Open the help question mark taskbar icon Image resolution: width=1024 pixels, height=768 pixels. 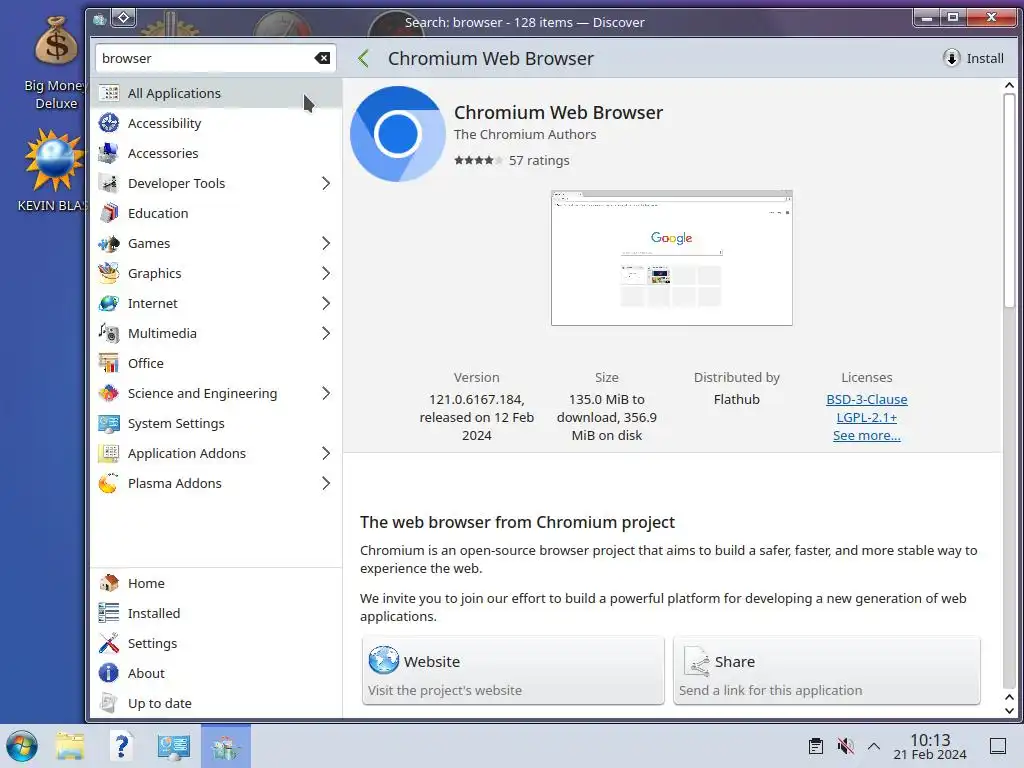tap(121, 746)
